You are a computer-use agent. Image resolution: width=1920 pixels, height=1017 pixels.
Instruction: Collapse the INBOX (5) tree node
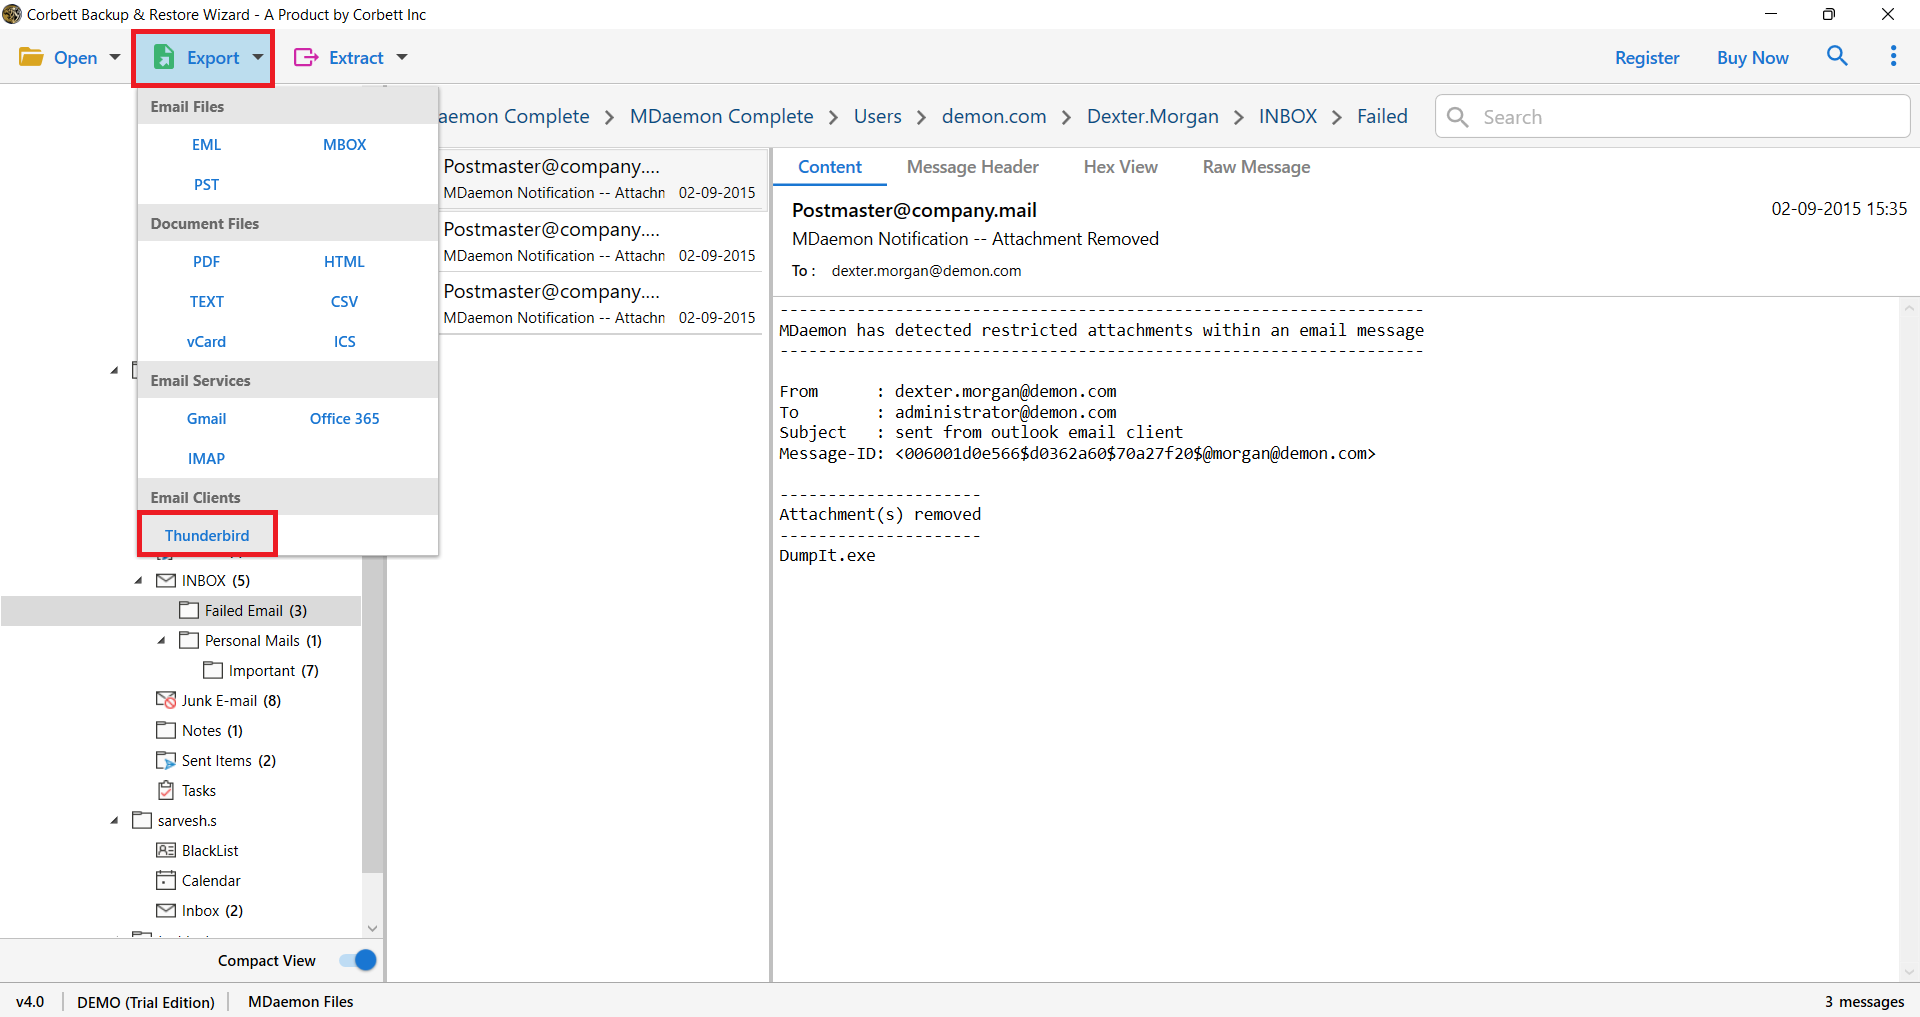tap(138, 580)
